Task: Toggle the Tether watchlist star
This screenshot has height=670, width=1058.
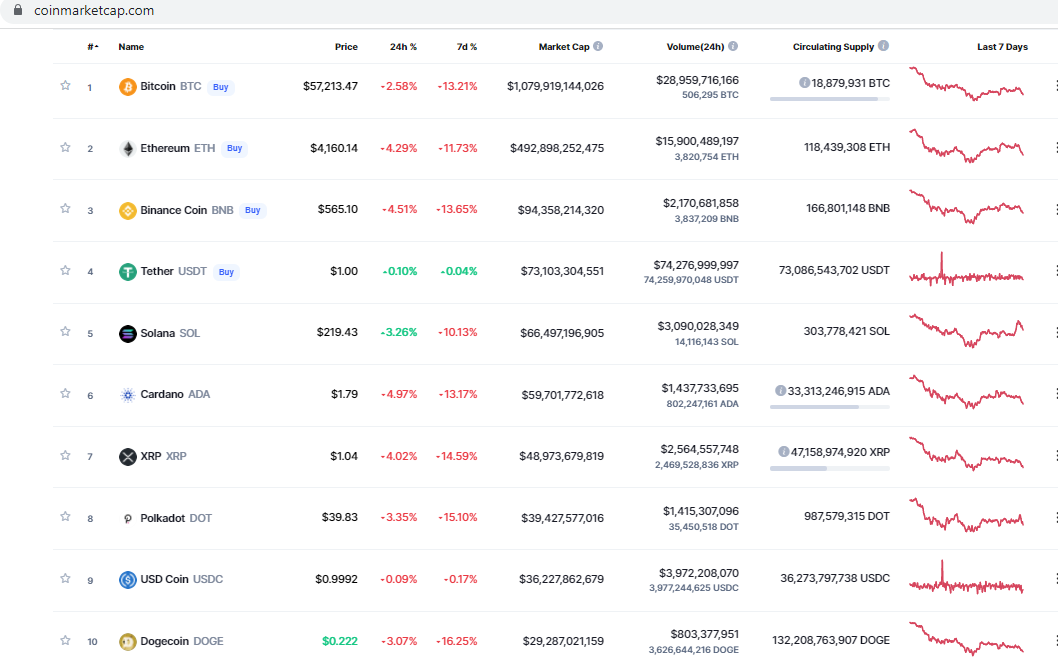Action: 65,270
